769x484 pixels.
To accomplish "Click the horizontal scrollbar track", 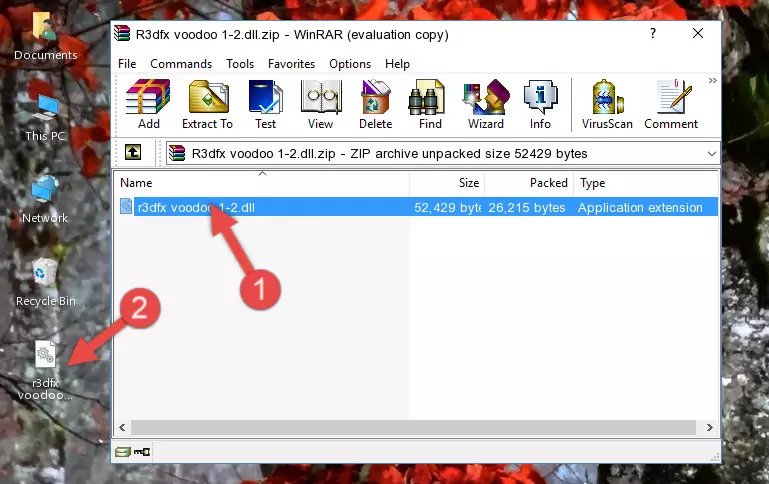I will pyautogui.click(x=413, y=428).
